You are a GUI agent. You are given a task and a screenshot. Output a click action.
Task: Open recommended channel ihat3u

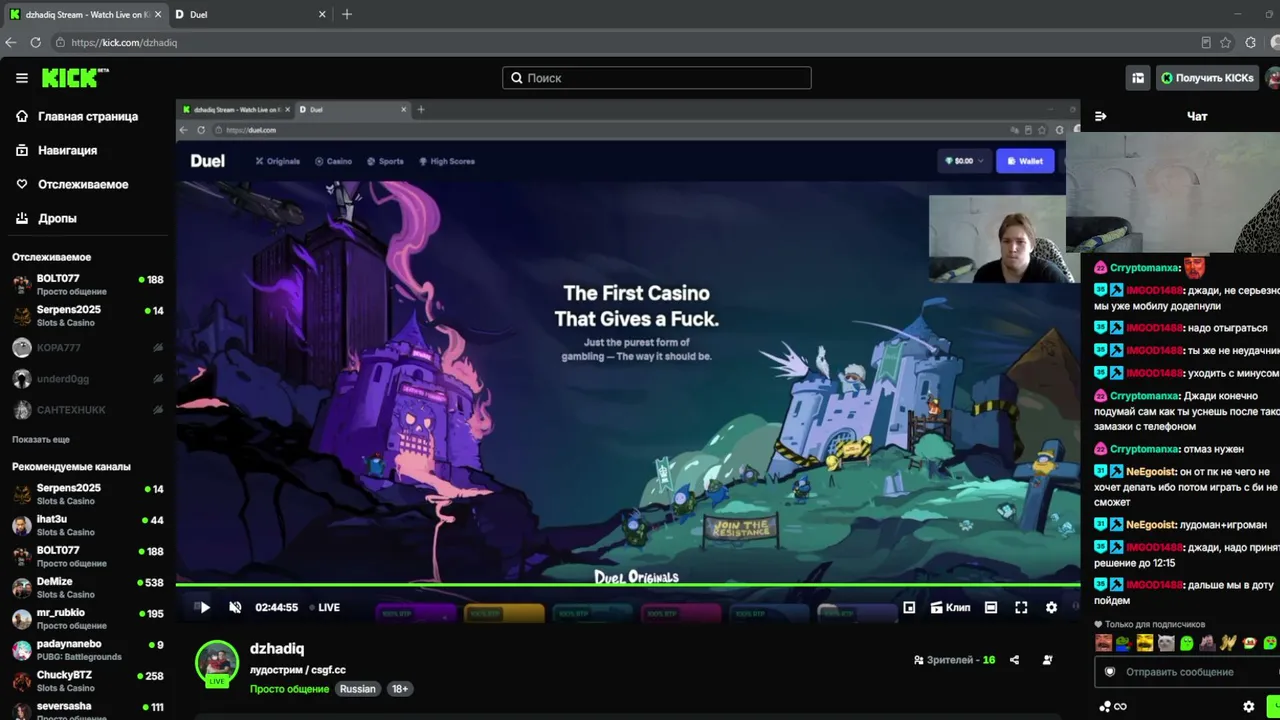point(87,525)
